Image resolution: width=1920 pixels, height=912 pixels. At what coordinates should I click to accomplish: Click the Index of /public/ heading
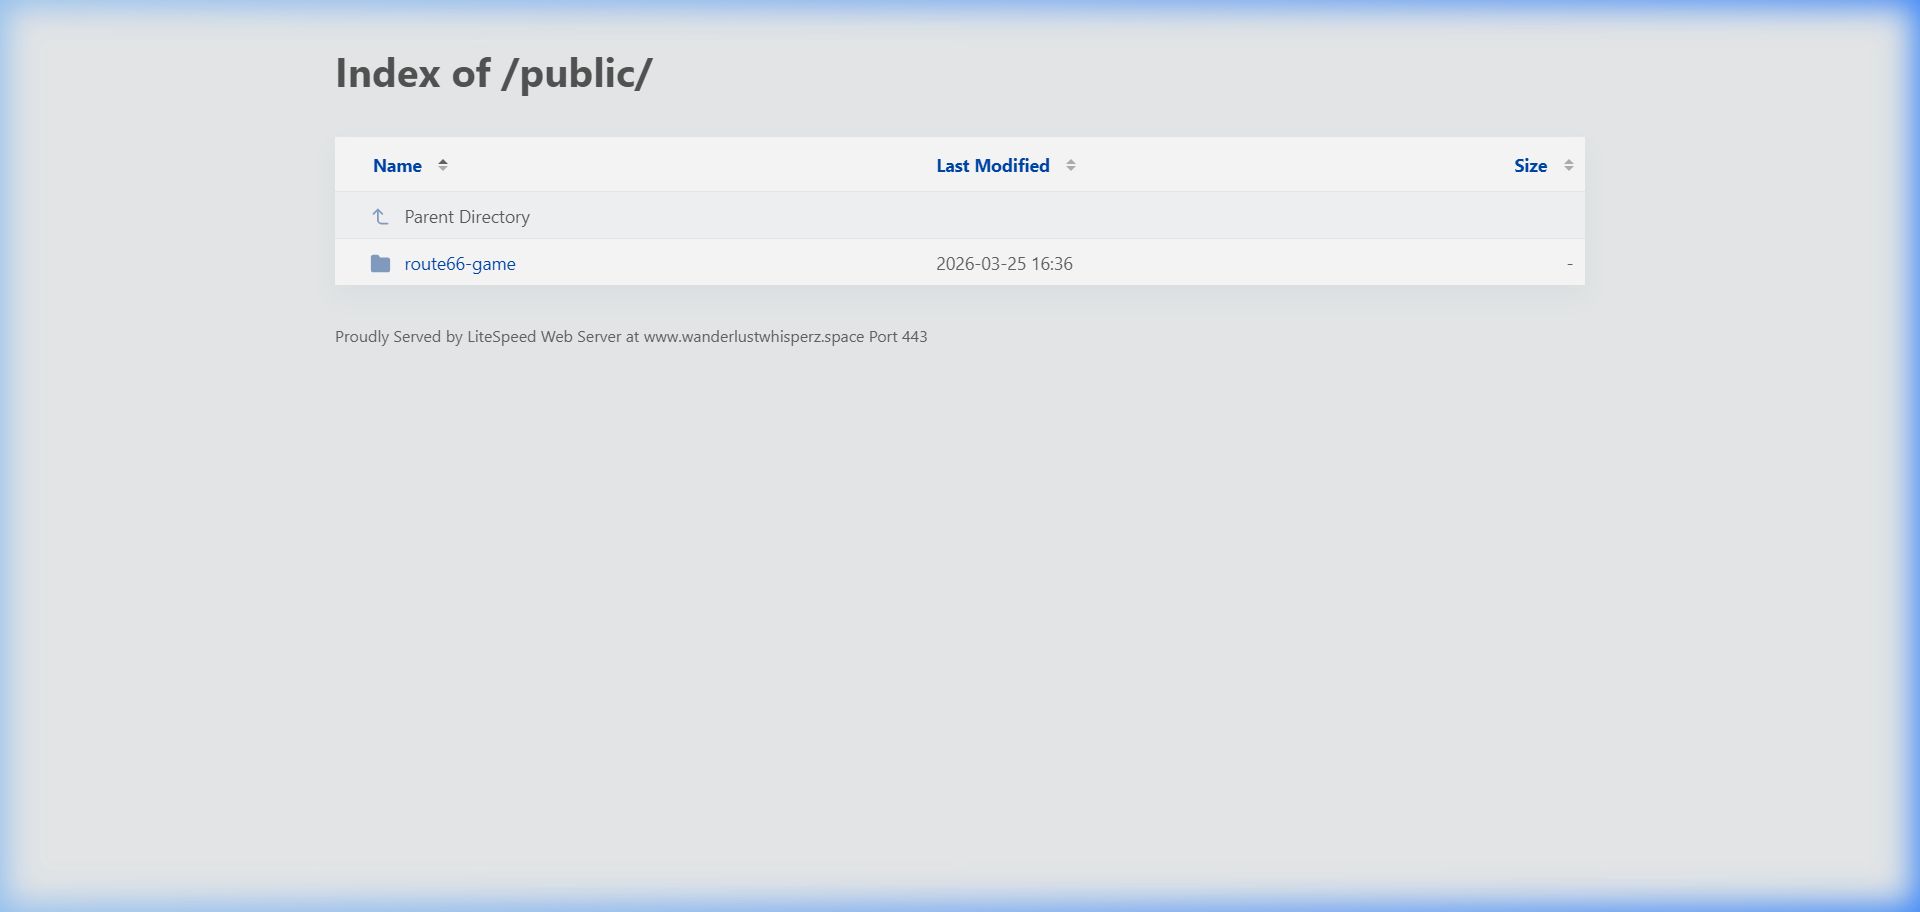(x=494, y=73)
